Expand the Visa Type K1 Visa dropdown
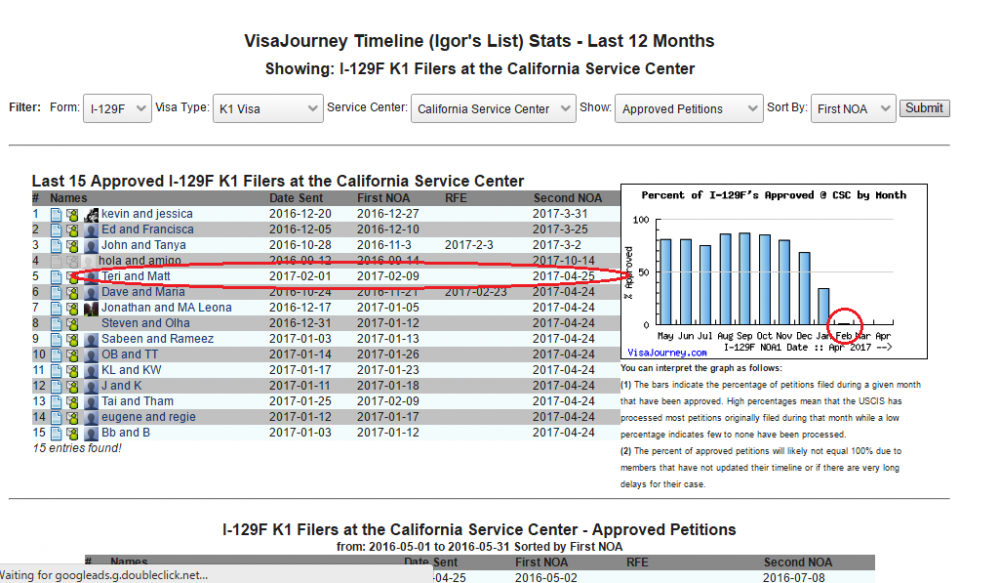This screenshot has height=583, width=1000. click(268, 108)
